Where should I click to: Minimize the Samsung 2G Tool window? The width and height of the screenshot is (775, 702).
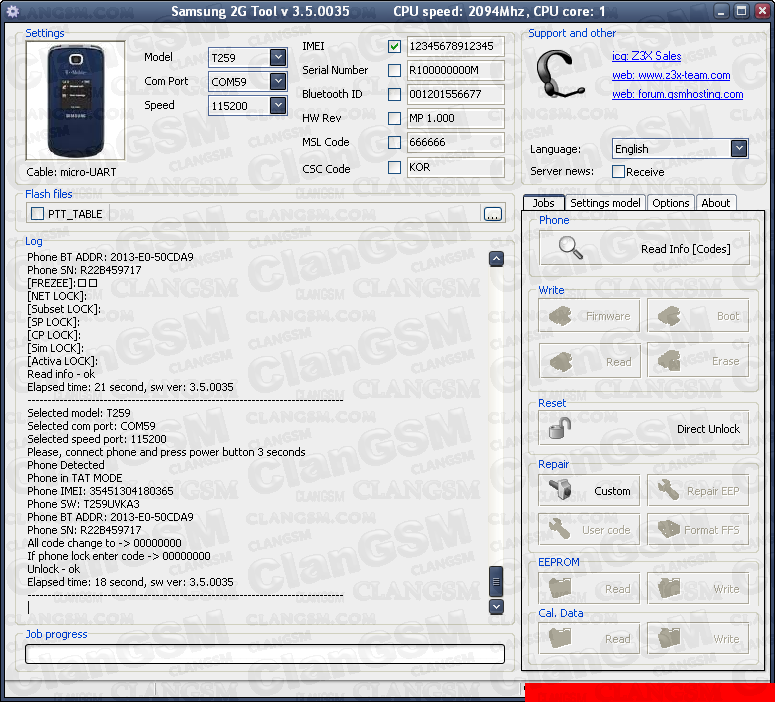point(721,11)
